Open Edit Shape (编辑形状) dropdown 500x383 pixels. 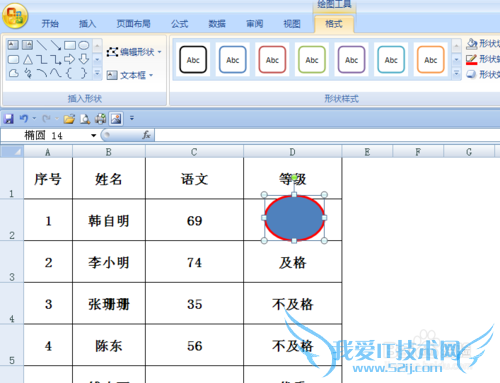[x=134, y=52]
